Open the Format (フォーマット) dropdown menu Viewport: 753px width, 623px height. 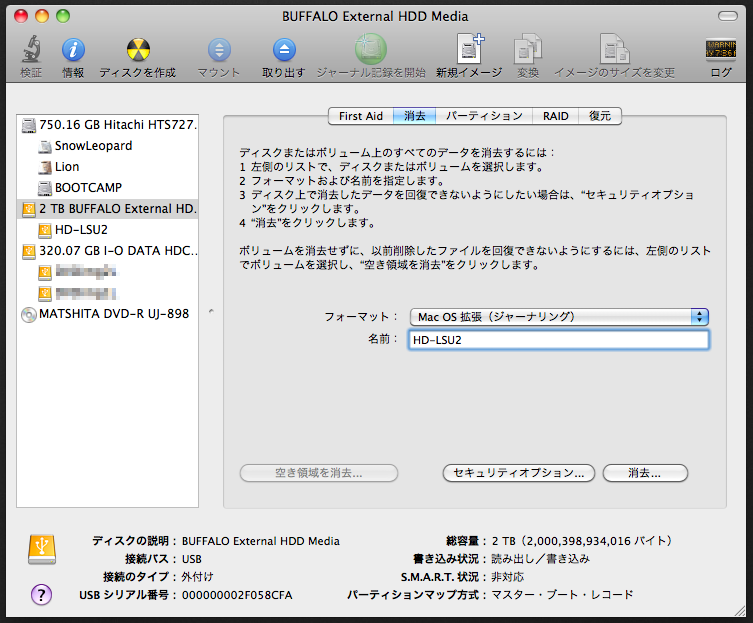click(x=559, y=317)
